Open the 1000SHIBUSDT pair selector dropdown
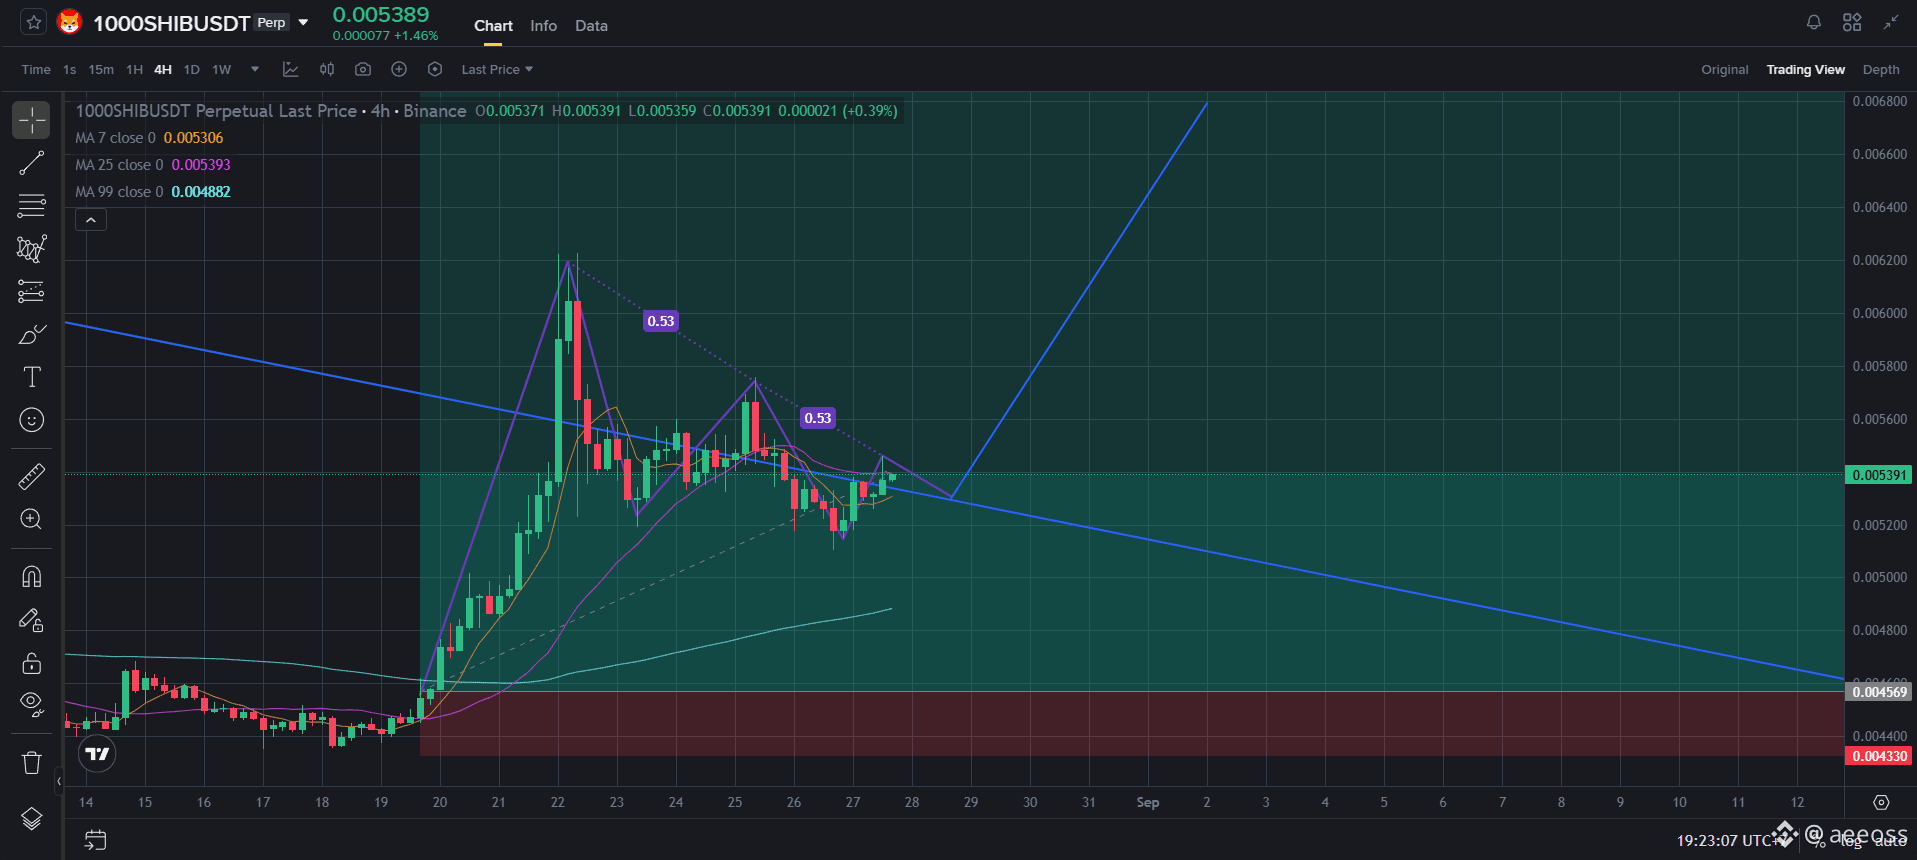Viewport: 1917px width, 860px height. [x=303, y=22]
